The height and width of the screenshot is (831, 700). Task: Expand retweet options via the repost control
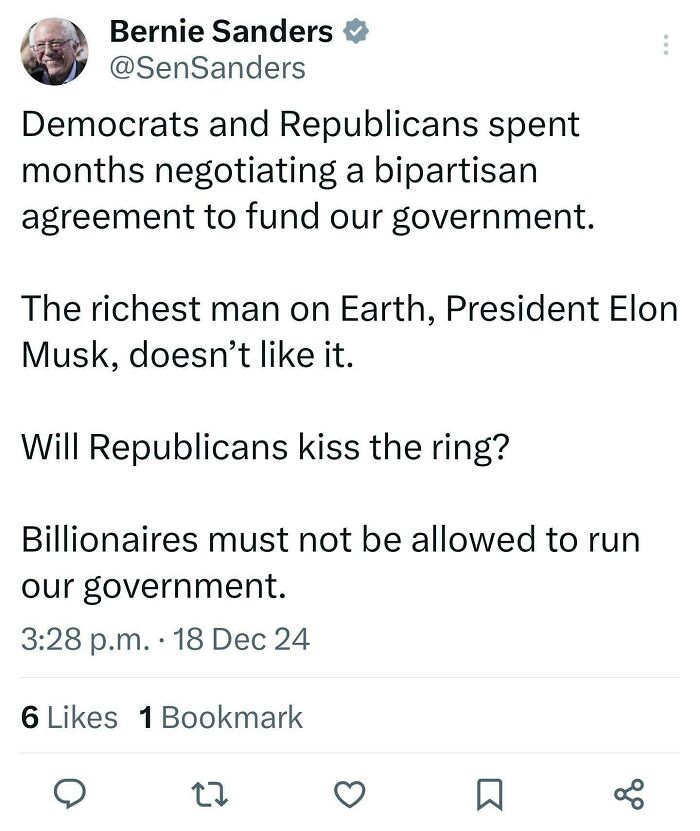pyautogui.click(x=208, y=793)
